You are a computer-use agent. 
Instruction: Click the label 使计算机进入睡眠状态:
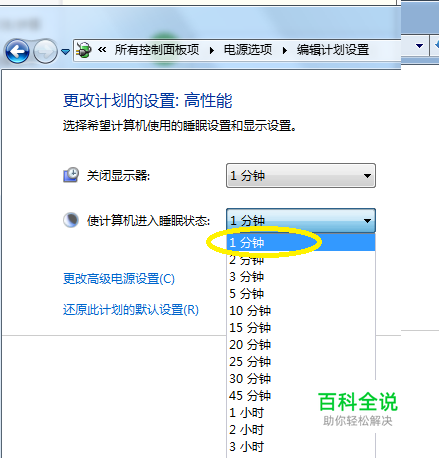click(x=148, y=220)
